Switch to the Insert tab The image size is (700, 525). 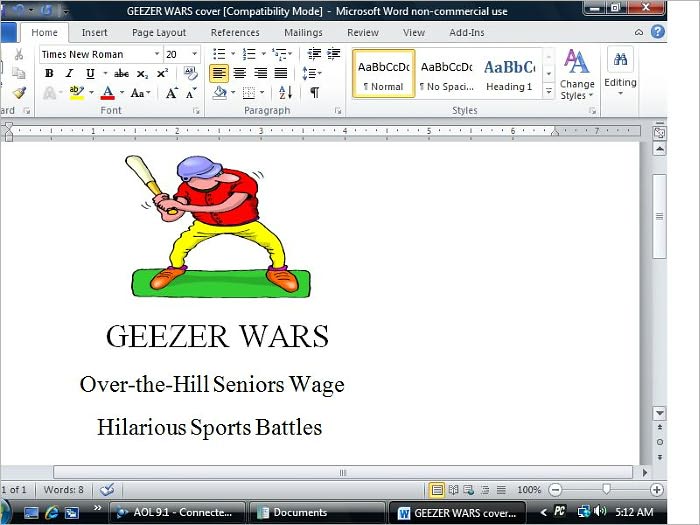point(94,33)
